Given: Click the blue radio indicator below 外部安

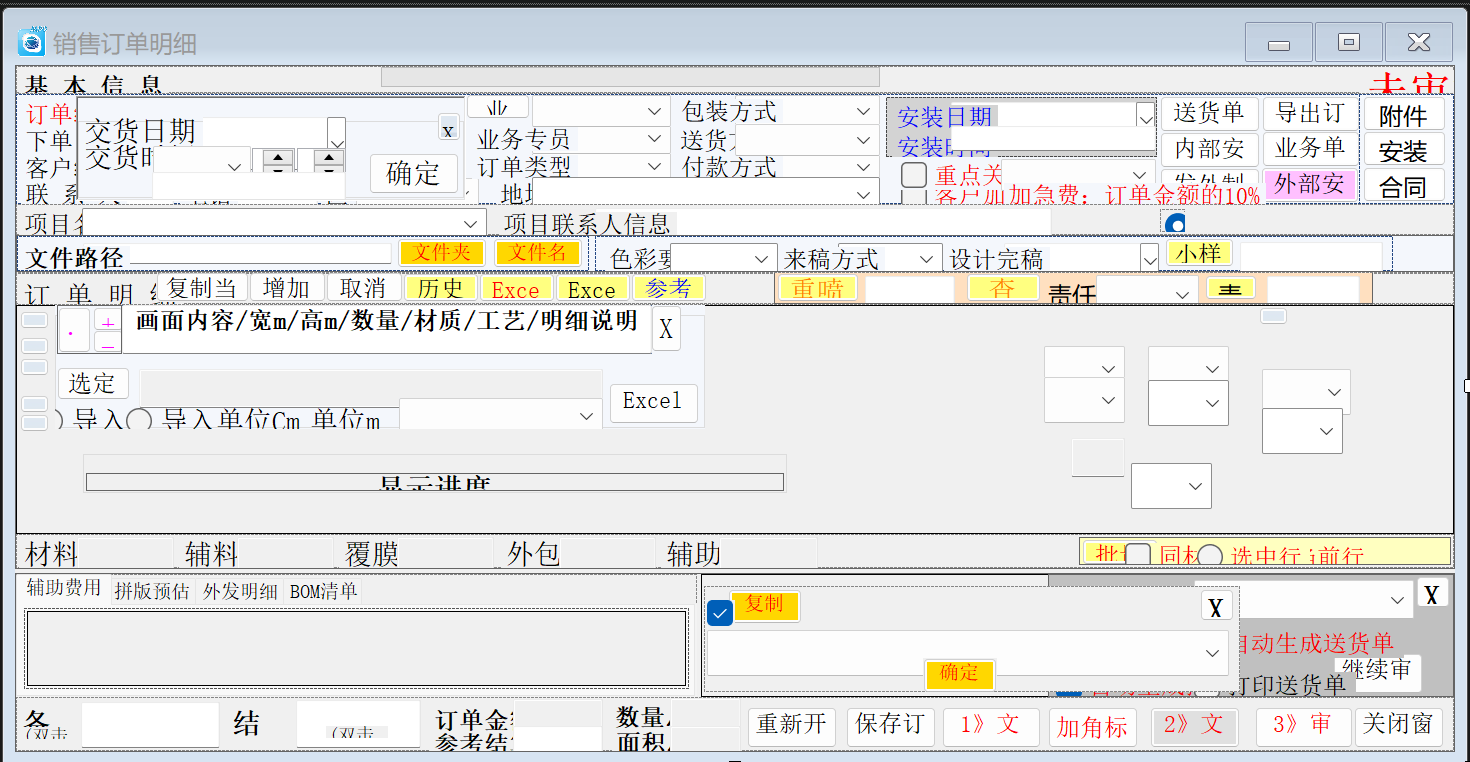Looking at the screenshot, I should tap(1175, 222).
